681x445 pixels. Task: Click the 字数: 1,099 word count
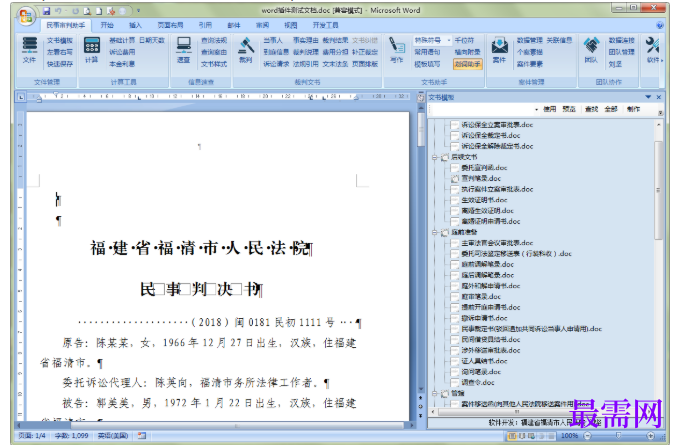(71, 435)
